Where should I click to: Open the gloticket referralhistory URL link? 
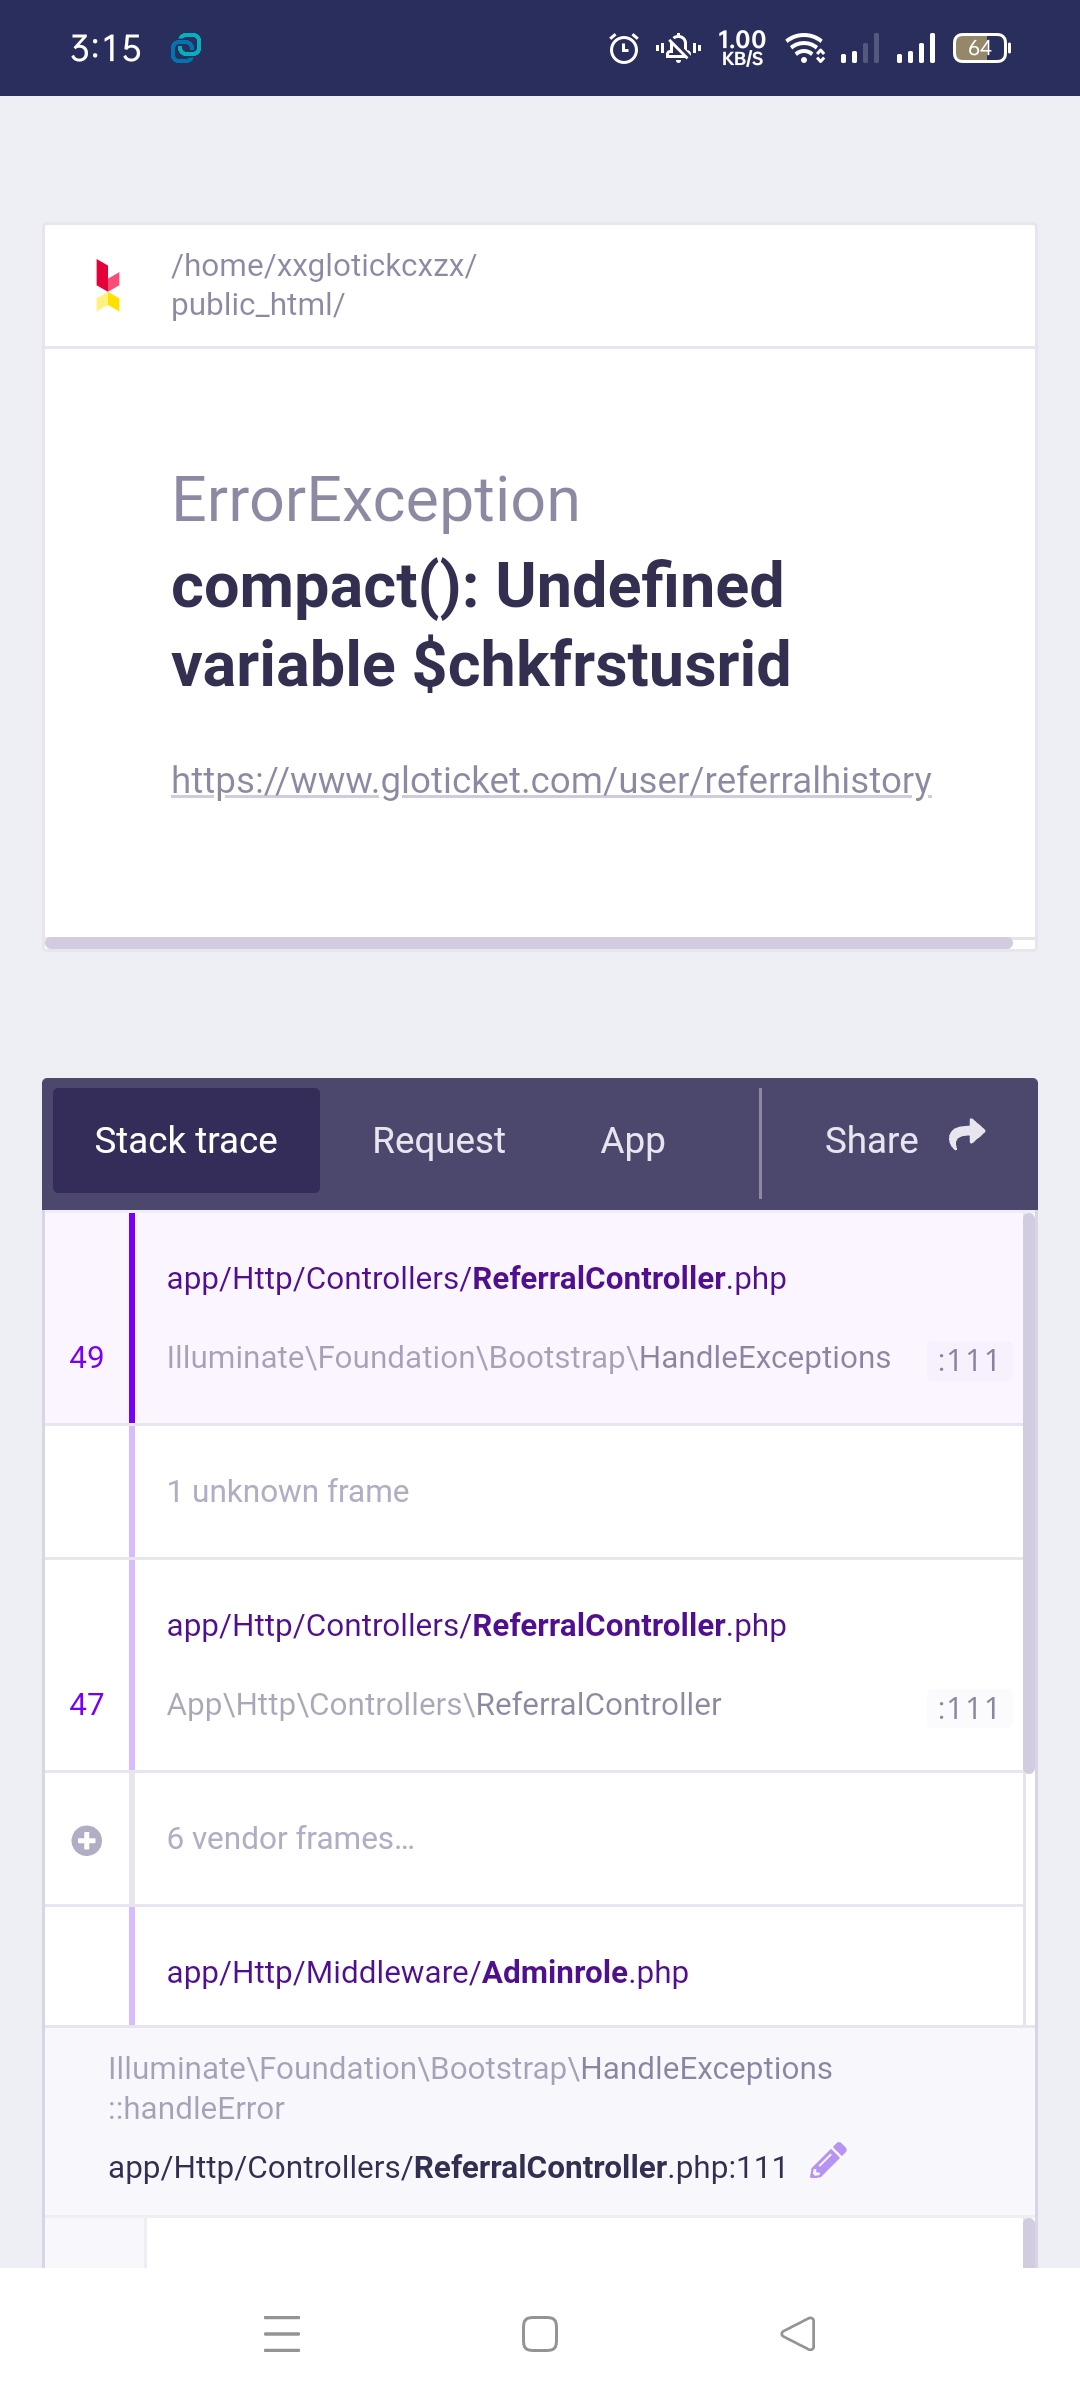tap(551, 780)
